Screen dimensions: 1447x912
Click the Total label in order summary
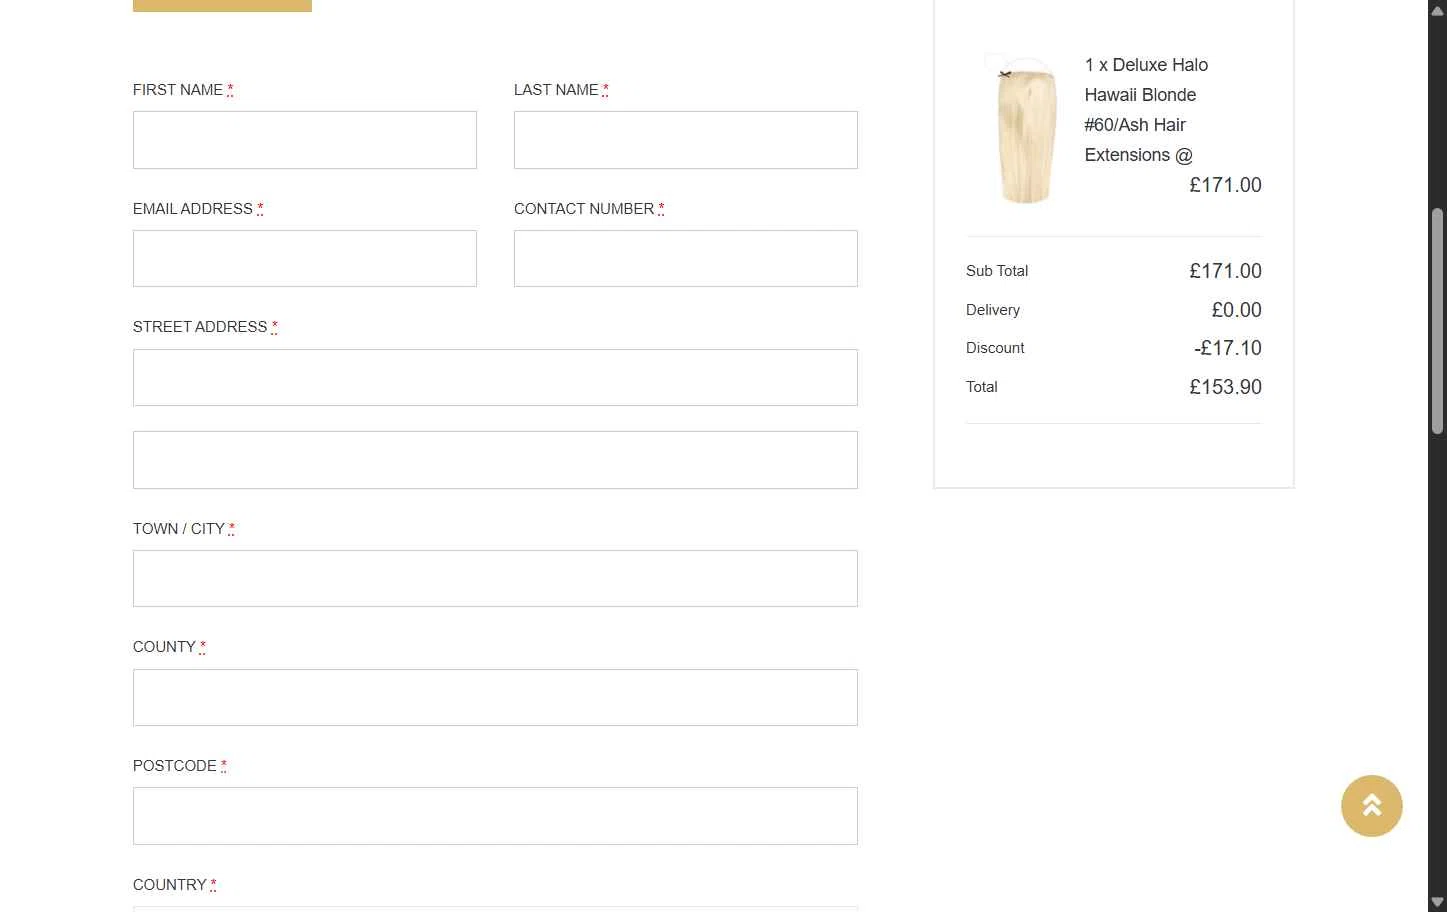coord(982,387)
